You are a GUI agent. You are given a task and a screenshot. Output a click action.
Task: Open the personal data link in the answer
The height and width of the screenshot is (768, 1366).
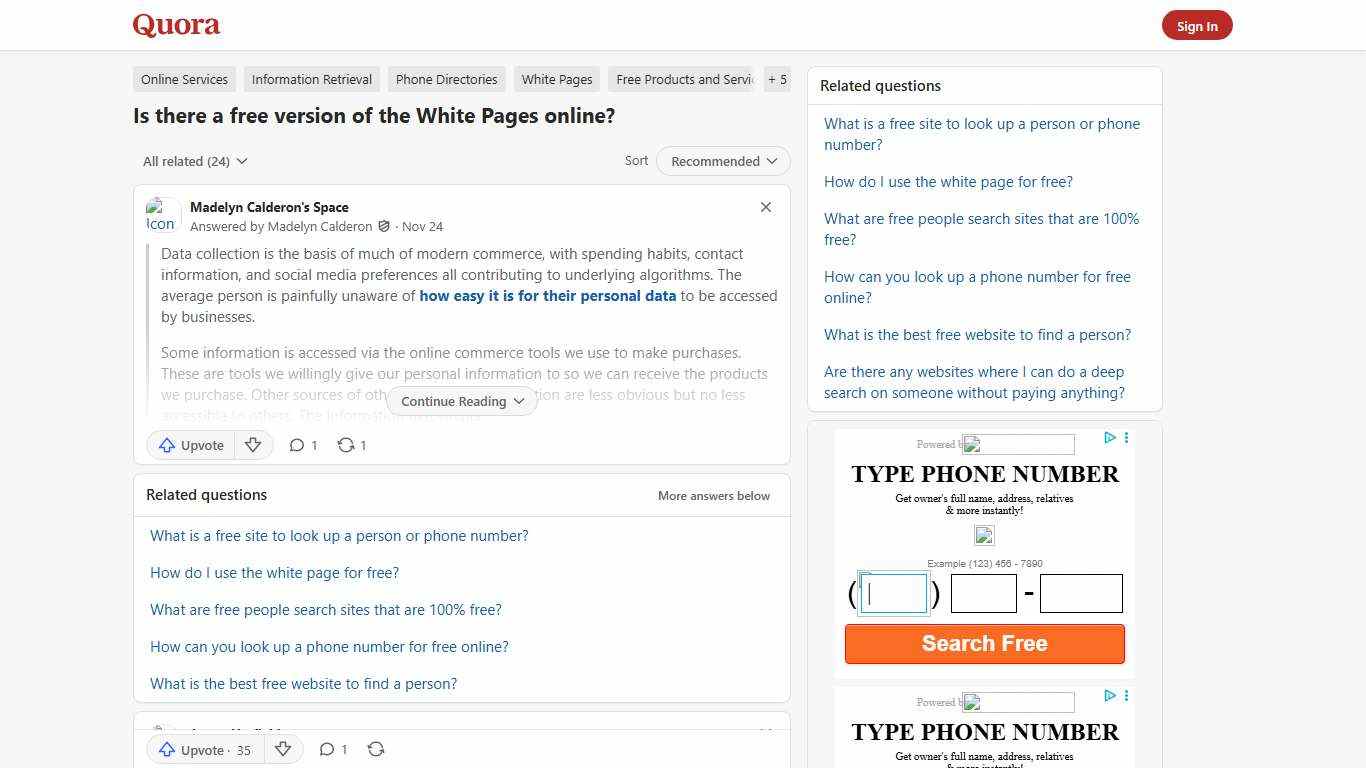click(x=548, y=295)
